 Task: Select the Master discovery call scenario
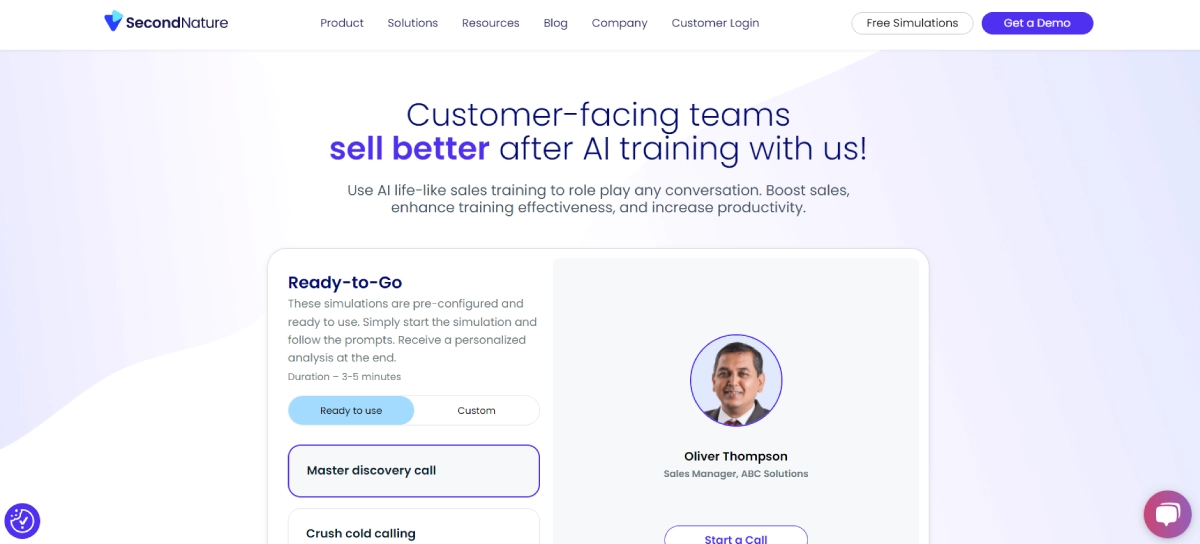click(x=413, y=471)
